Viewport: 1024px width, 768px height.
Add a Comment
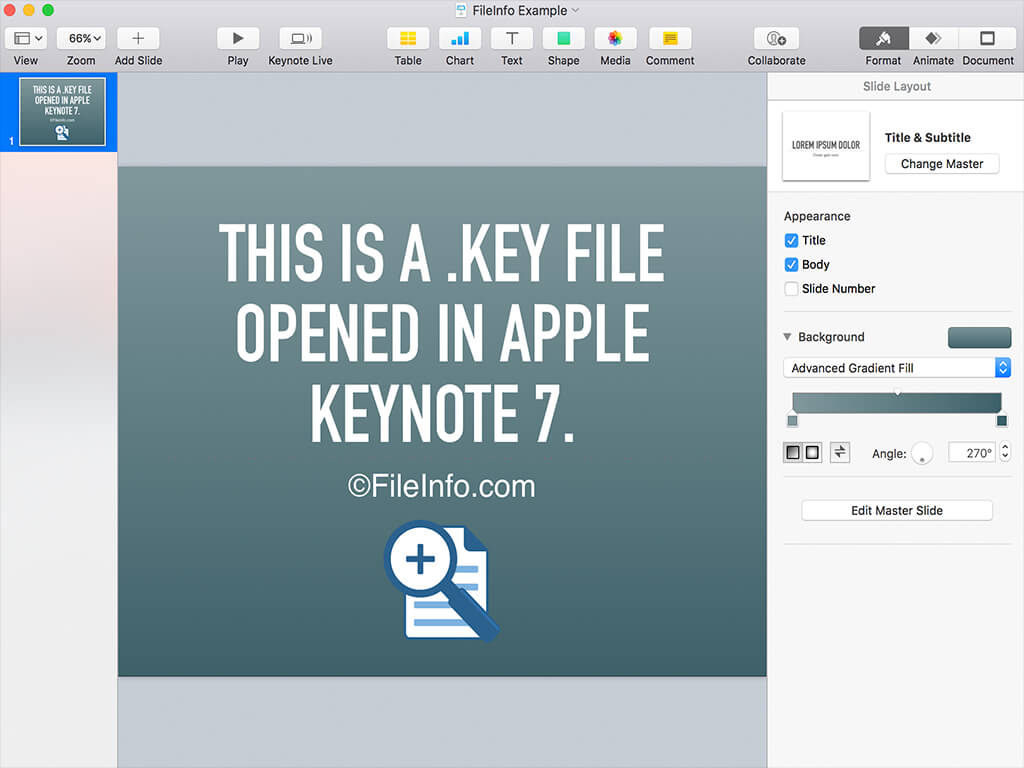[670, 39]
